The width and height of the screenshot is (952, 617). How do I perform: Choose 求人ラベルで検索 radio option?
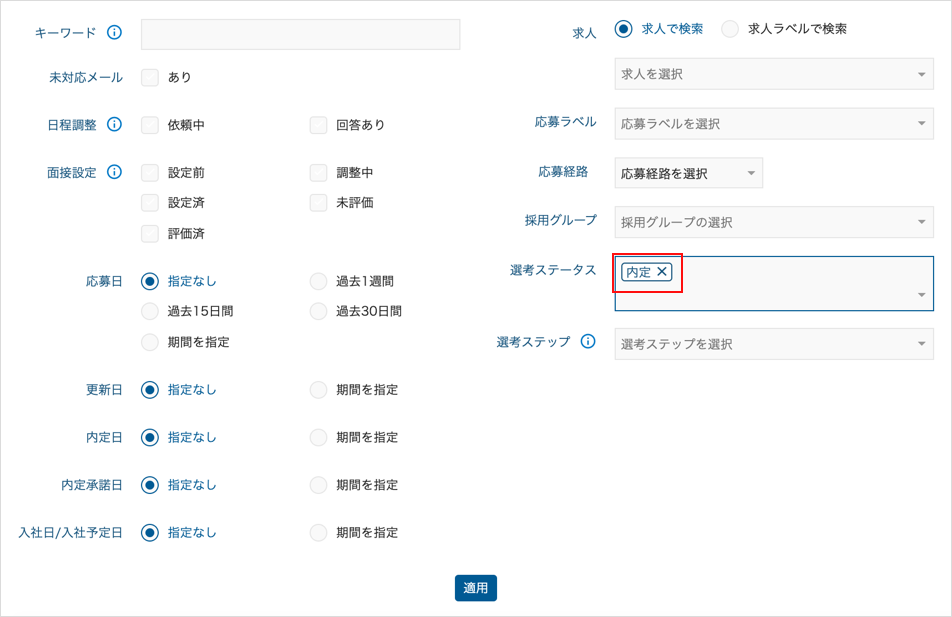point(730,29)
